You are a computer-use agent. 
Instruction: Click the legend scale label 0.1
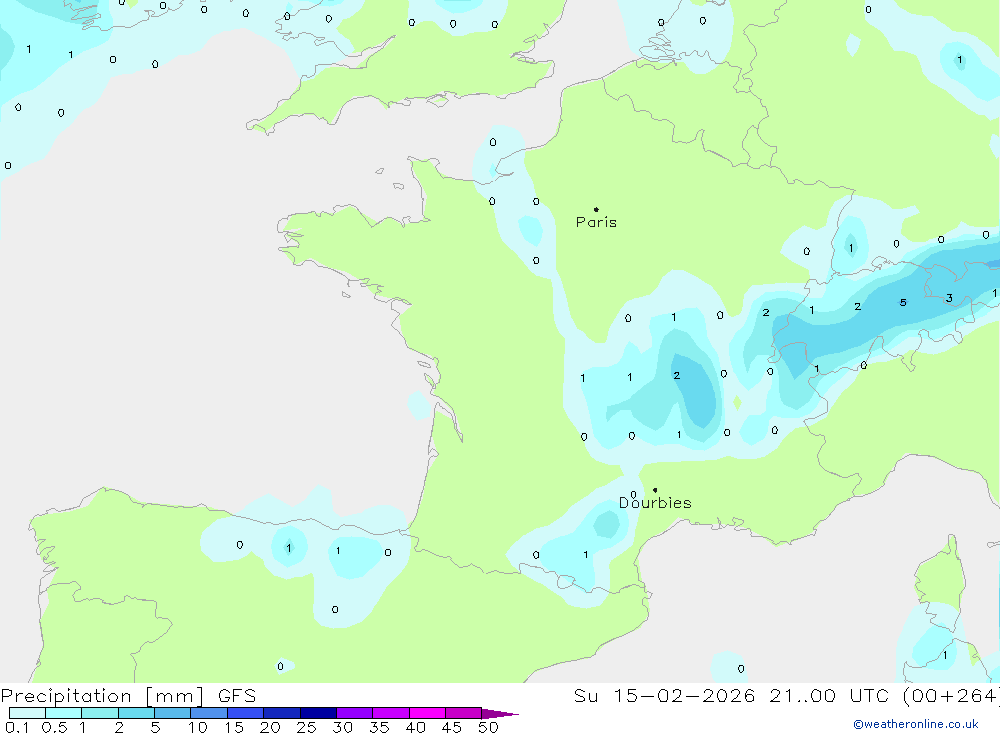click(x=17, y=727)
